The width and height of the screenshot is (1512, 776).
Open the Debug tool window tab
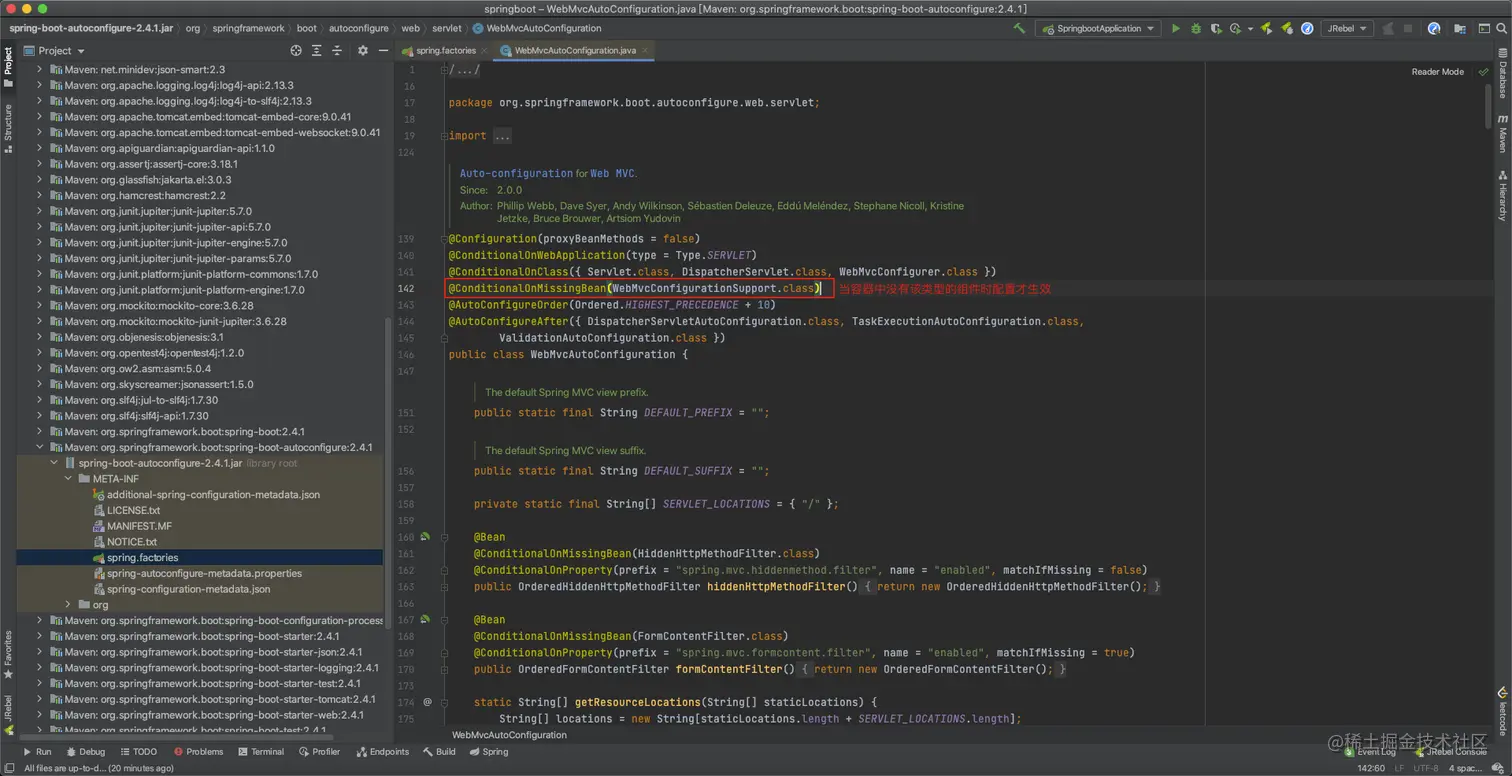(85, 752)
